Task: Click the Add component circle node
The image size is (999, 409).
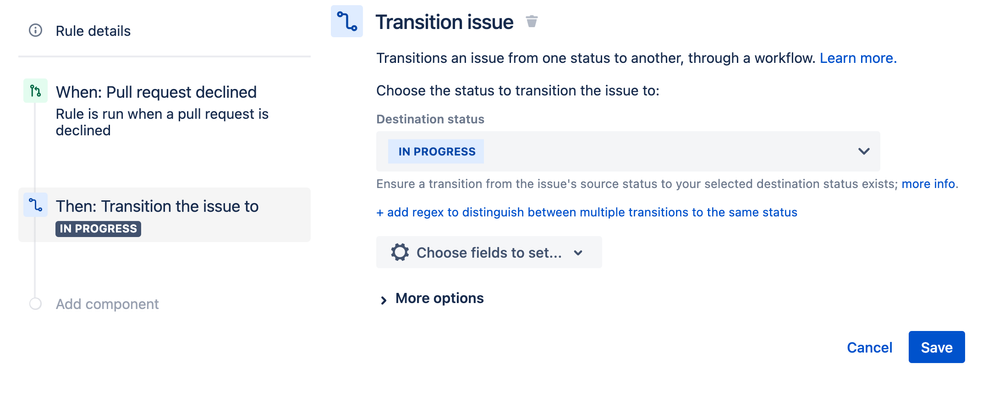Action: pos(35,304)
